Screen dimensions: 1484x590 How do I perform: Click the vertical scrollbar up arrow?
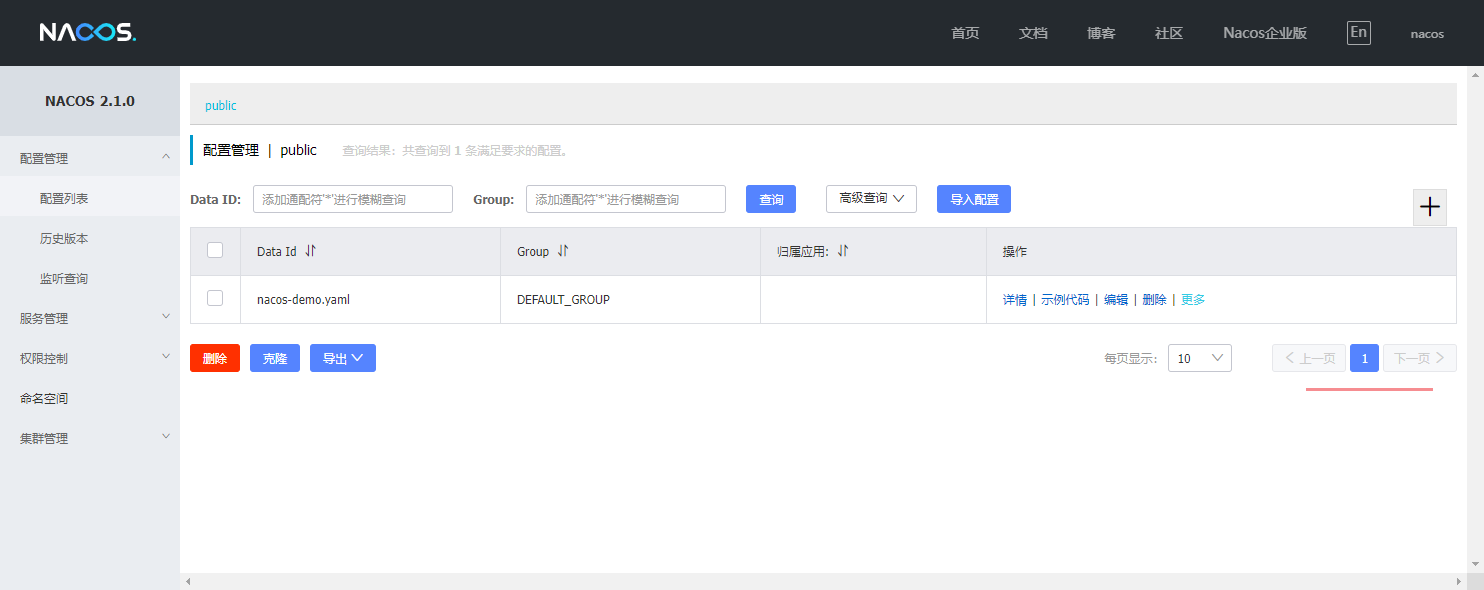point(1475,74)
